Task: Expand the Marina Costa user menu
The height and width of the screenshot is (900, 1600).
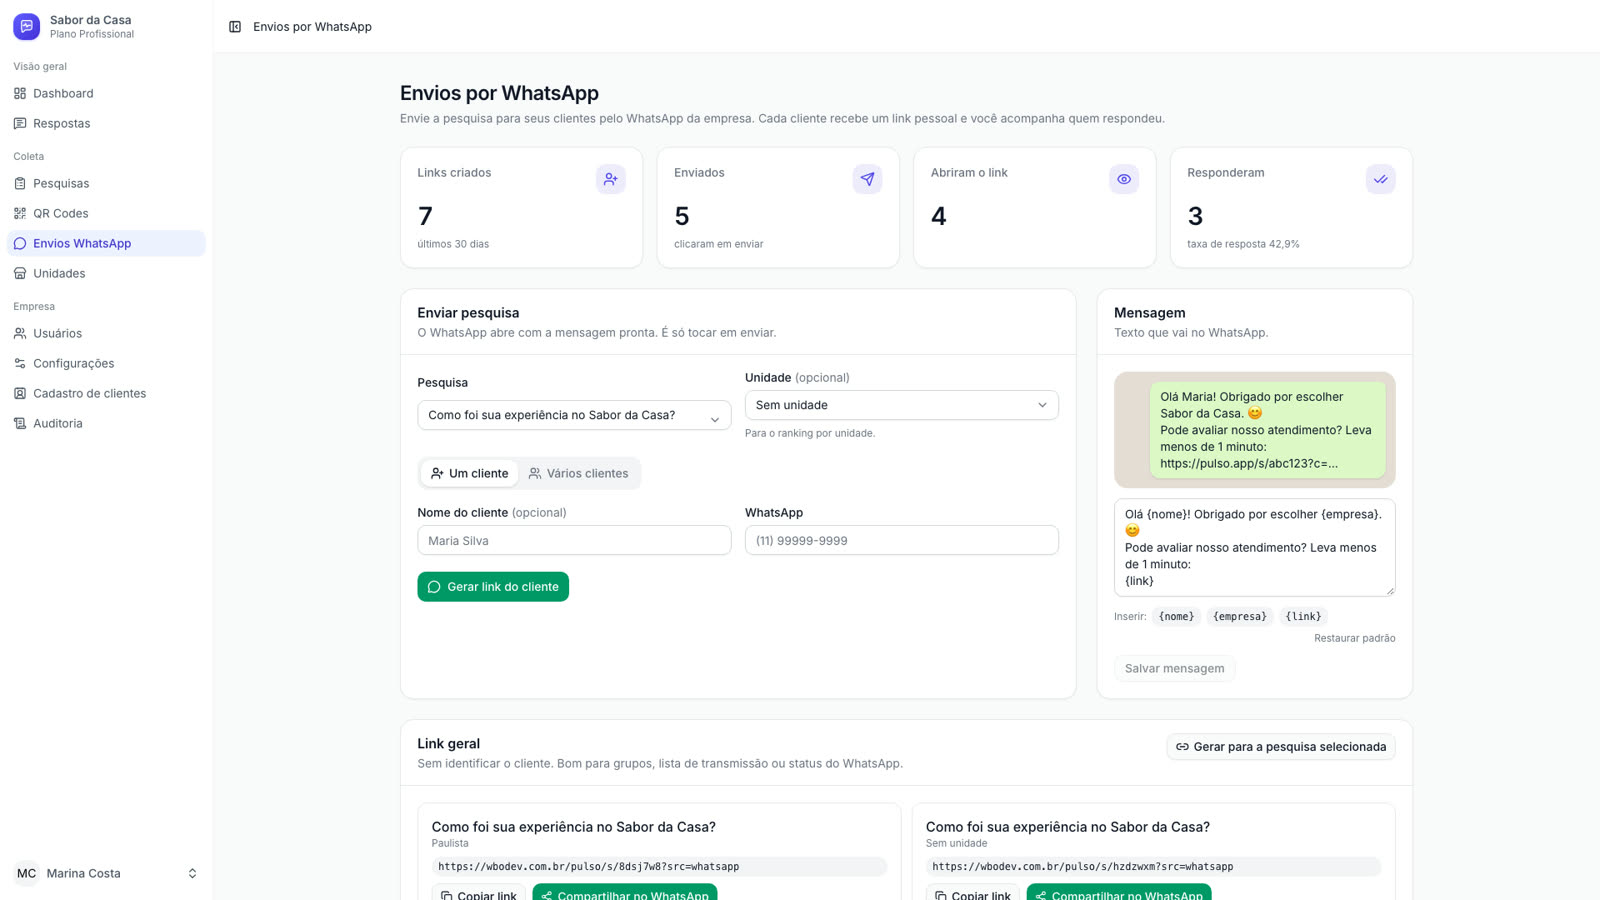Action: coord(106,873)
